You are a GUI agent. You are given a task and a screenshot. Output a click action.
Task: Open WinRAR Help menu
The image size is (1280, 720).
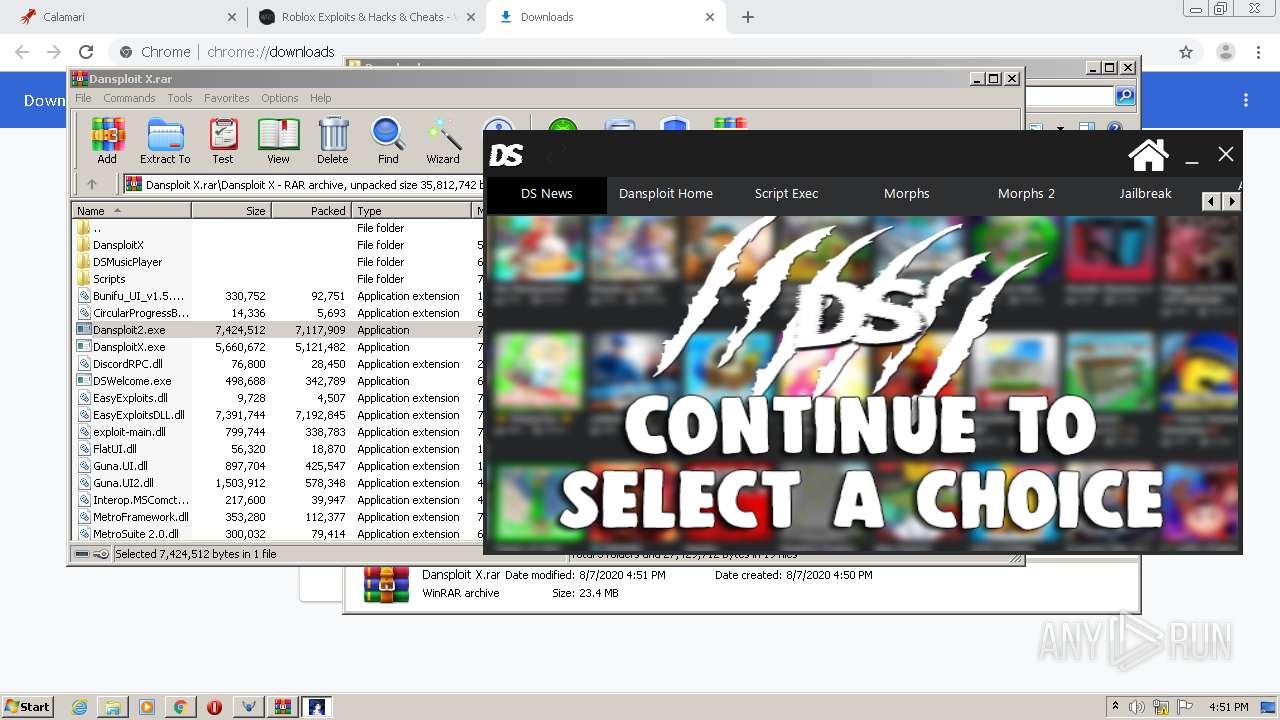[x=320, y=98]
